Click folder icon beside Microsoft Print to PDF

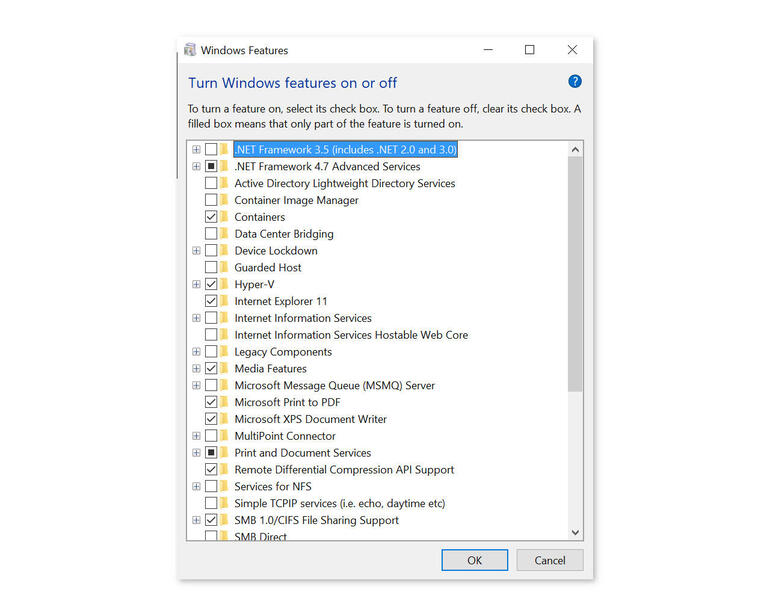click(x=224, y=402)
